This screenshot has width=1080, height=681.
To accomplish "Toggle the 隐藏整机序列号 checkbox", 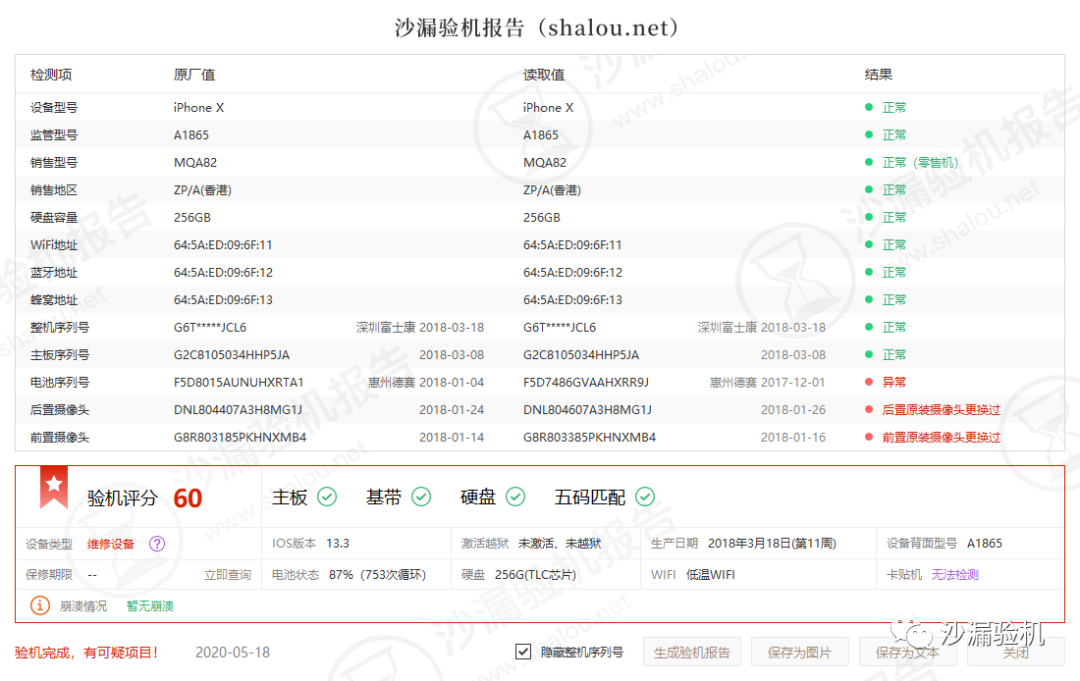I will (523, 651).
